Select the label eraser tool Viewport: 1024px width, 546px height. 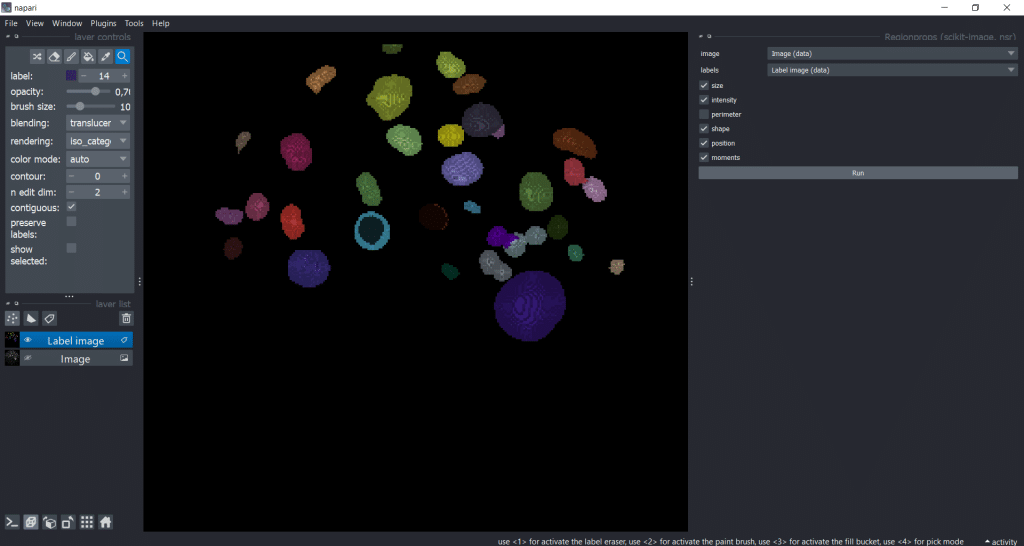click(54, 57)
